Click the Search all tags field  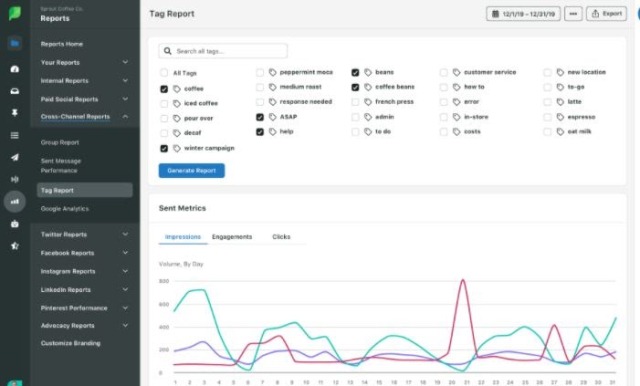(x=223, y=51)
